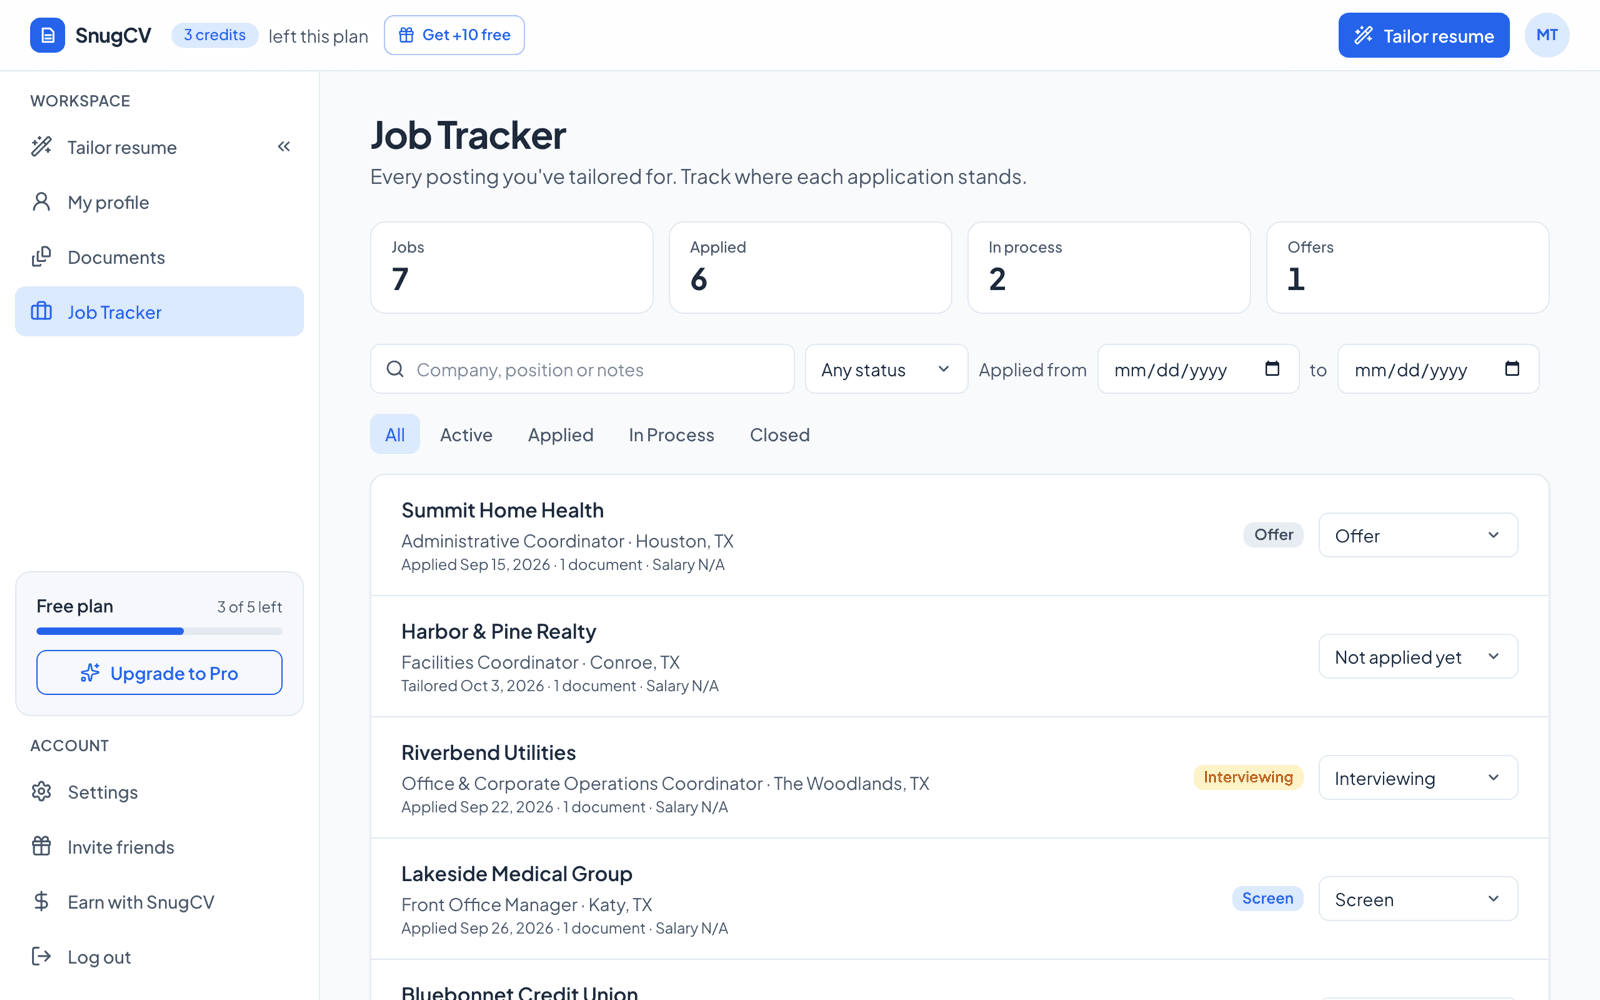Open status dropdown for Summit Home Health

(1418, 535)
